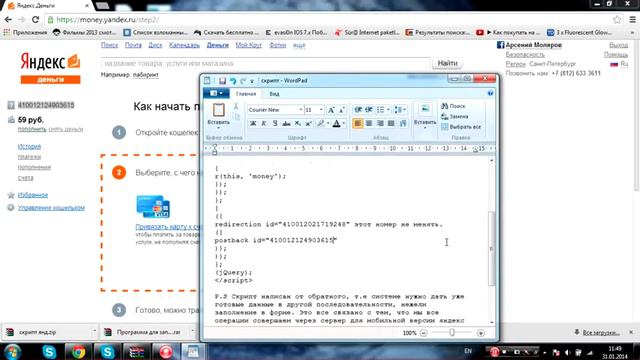Go back in Chrome browser
Image resolution: width=640 pixels, height=360 pixels.
tap(8, 20)
